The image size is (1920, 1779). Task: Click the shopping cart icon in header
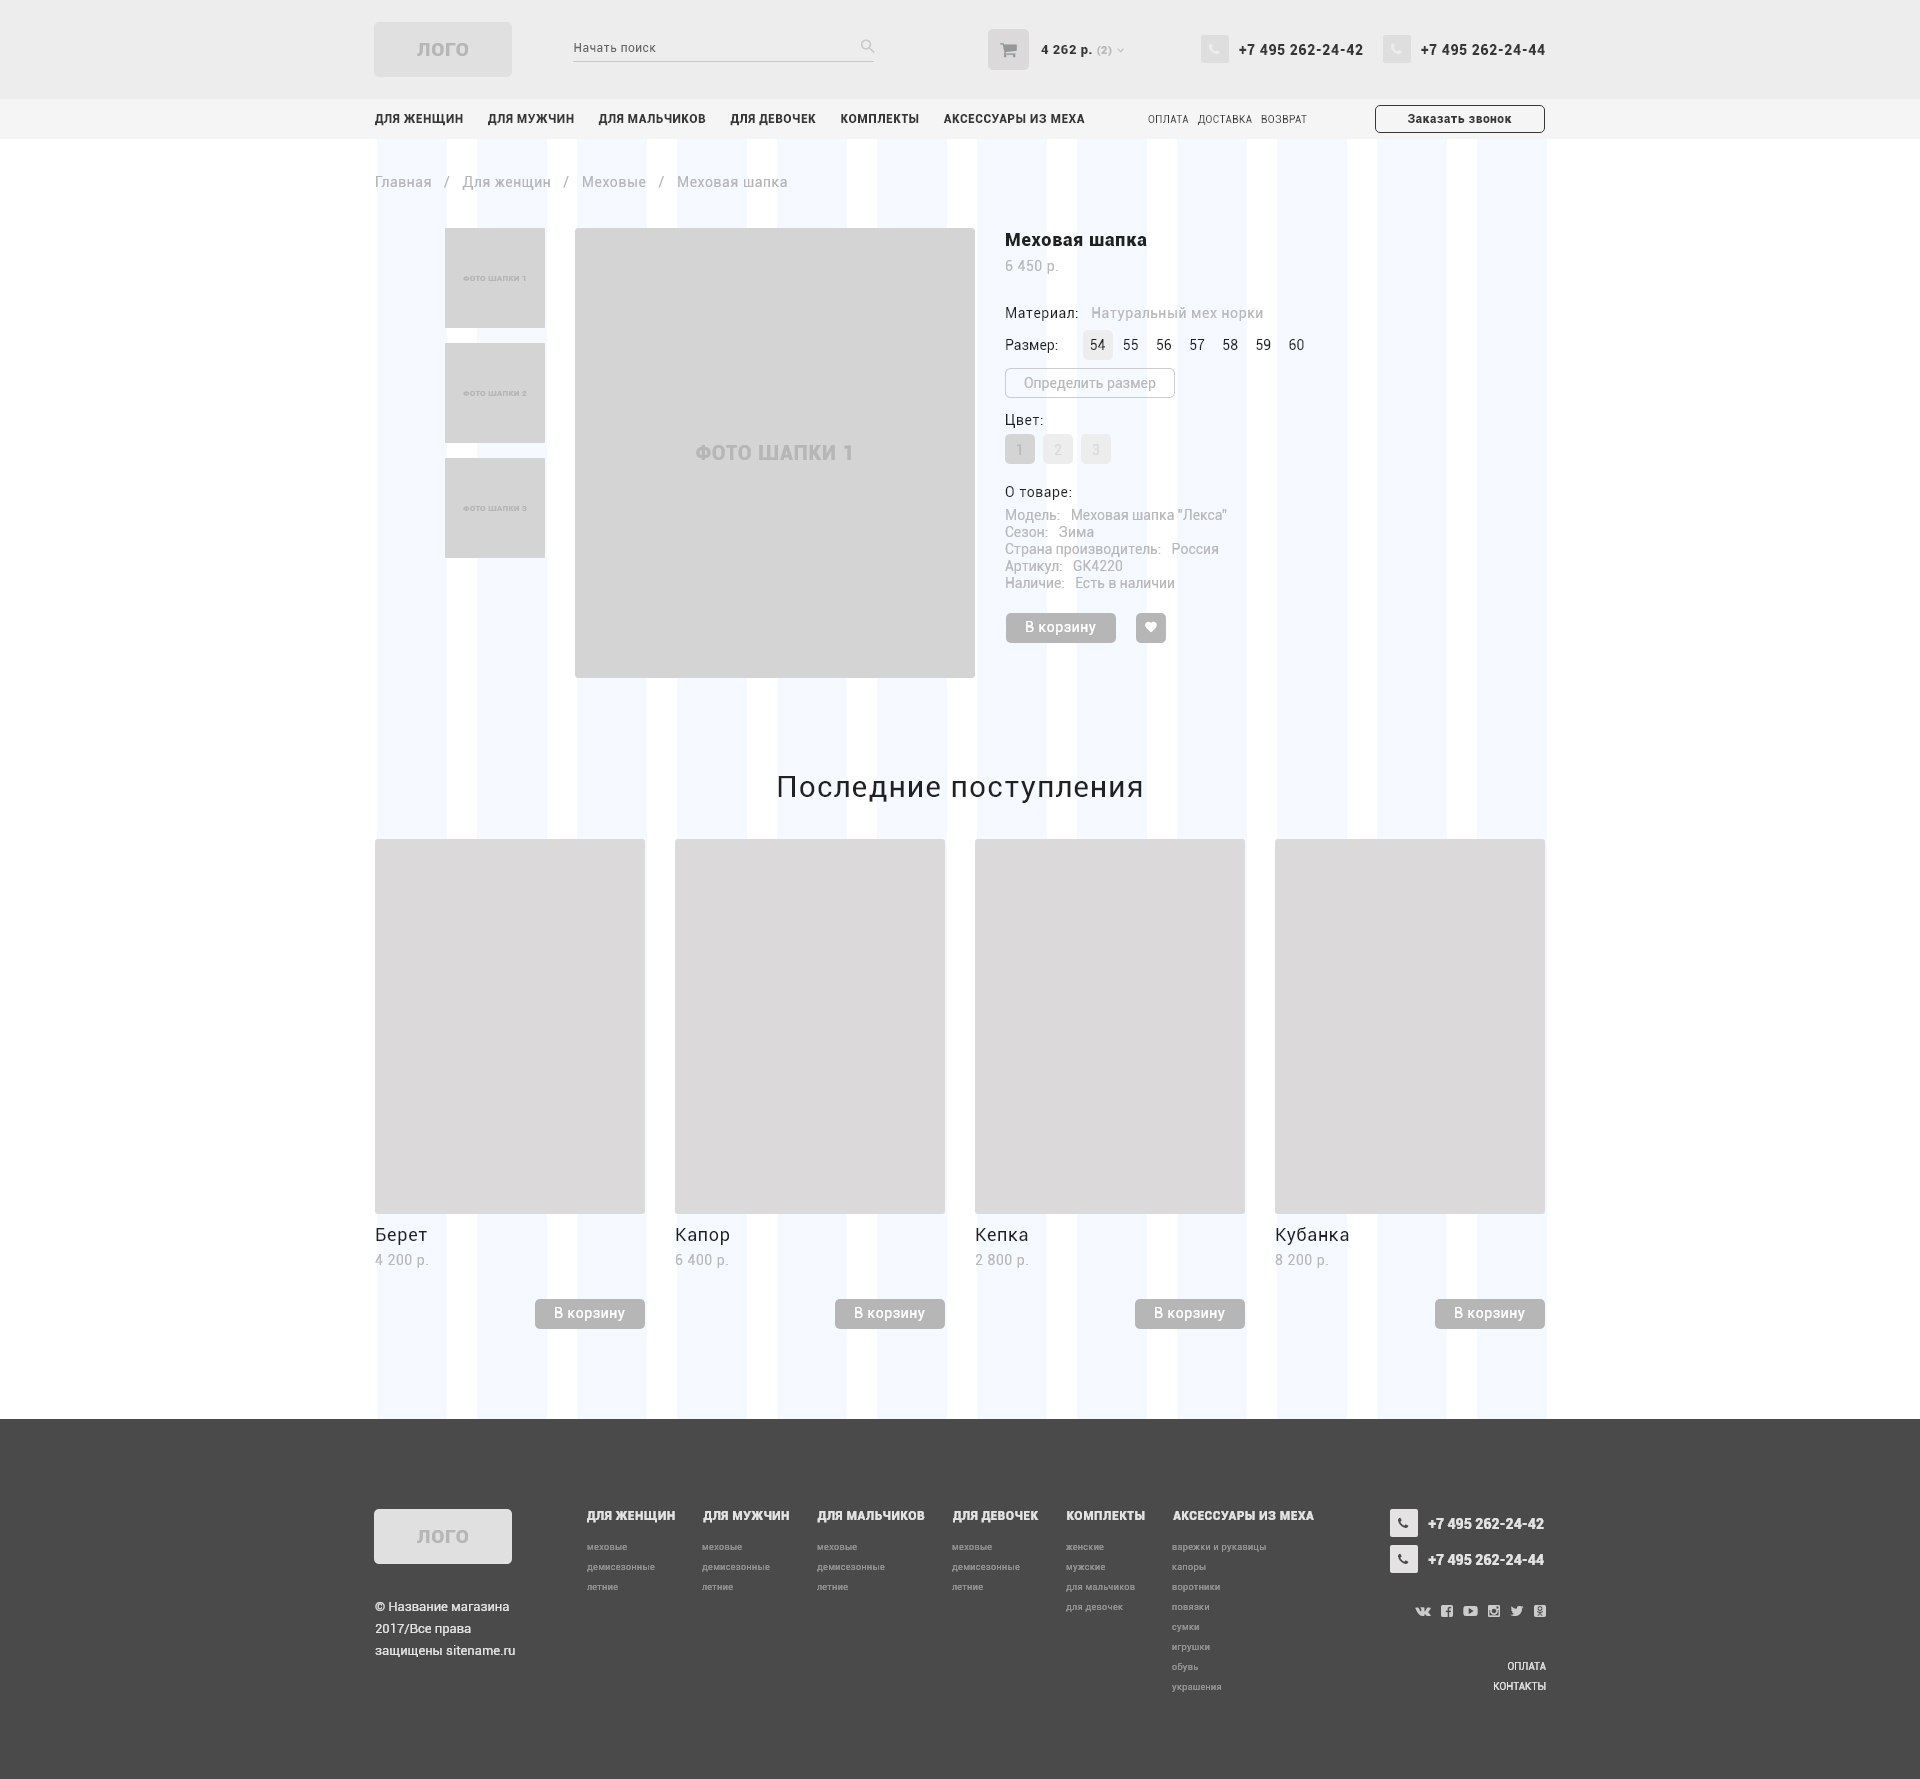click(x=1008, y=50)
